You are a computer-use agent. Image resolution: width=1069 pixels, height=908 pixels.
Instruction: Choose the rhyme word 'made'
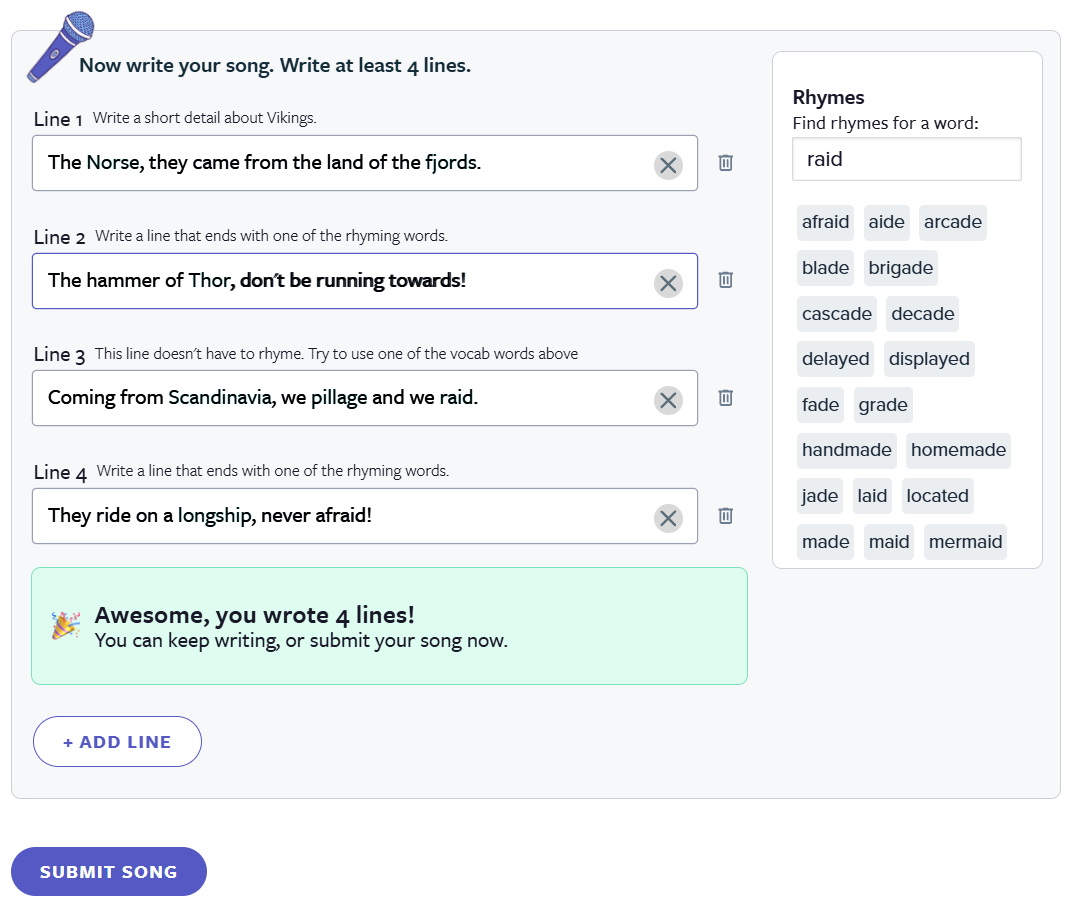click(x=826, y=542)
